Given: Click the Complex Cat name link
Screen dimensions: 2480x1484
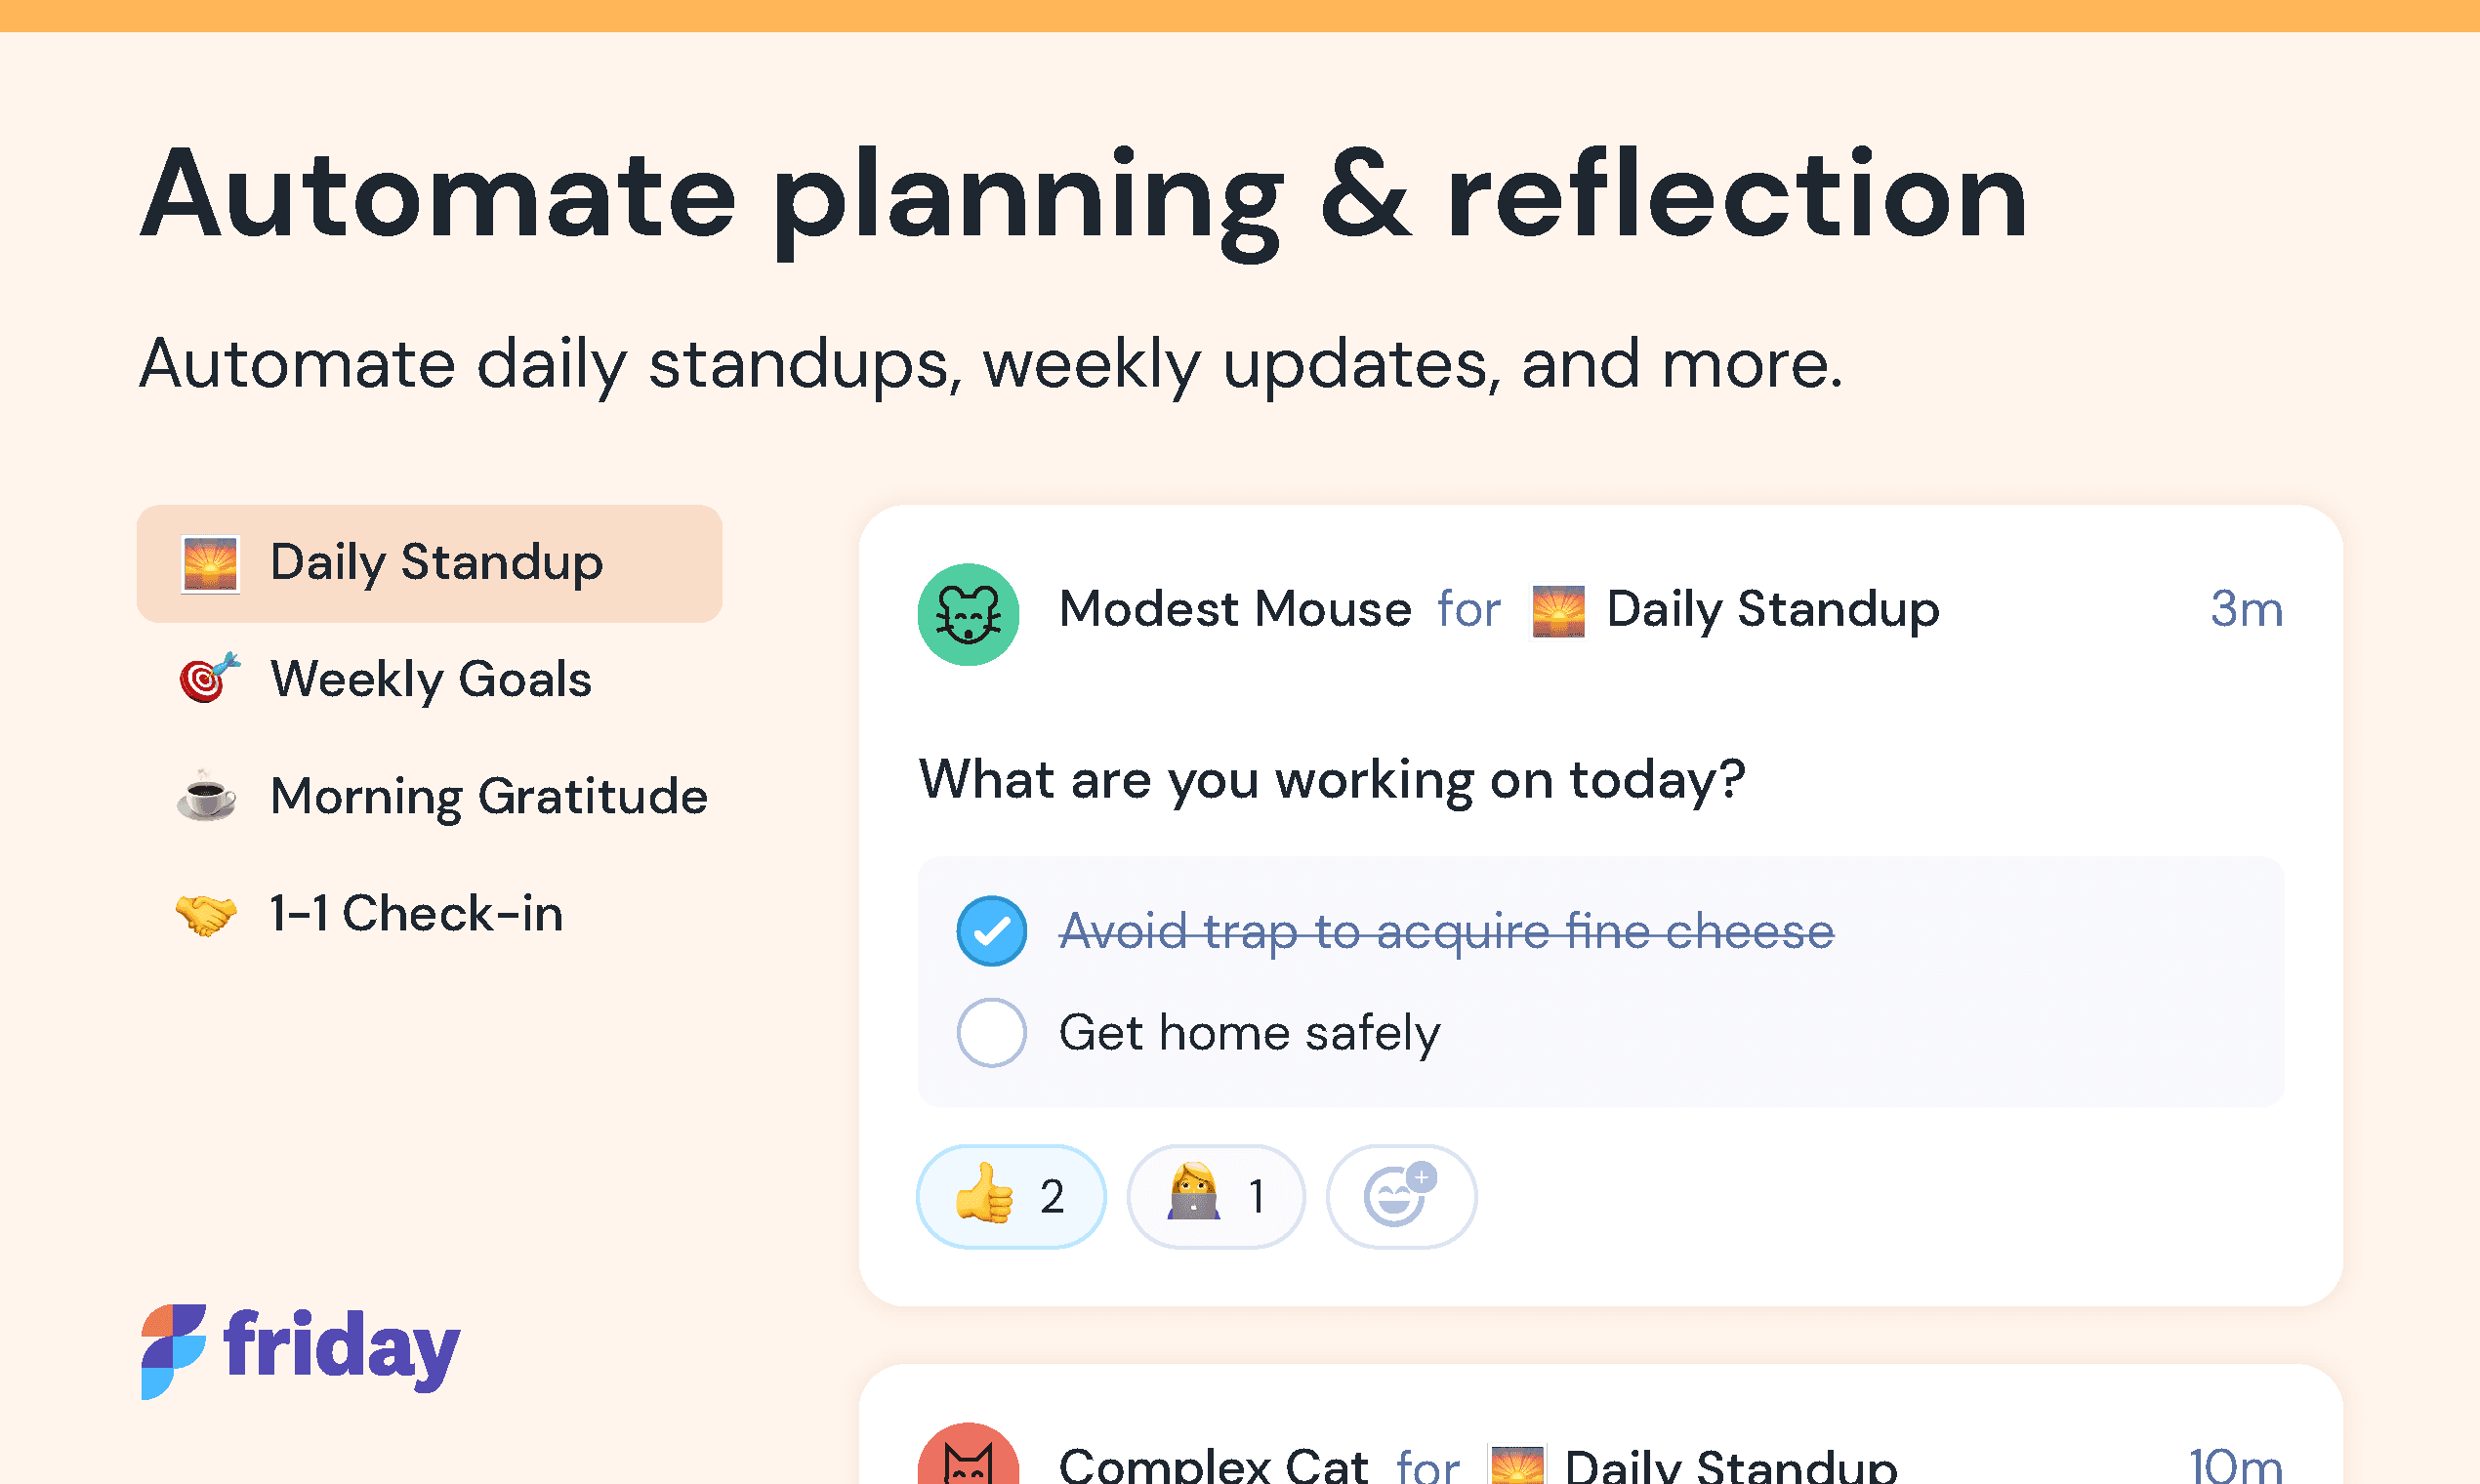Looking at the screenshot, I should [1212, 1464].
